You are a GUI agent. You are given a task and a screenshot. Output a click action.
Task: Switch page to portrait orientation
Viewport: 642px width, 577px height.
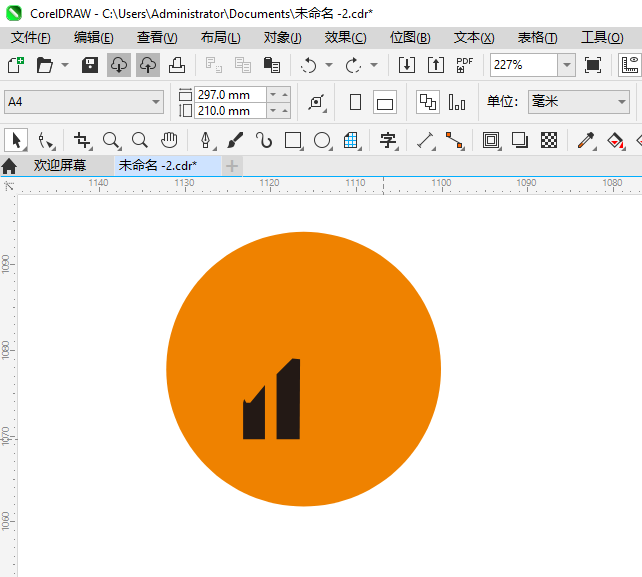click(x=355, y=102)
